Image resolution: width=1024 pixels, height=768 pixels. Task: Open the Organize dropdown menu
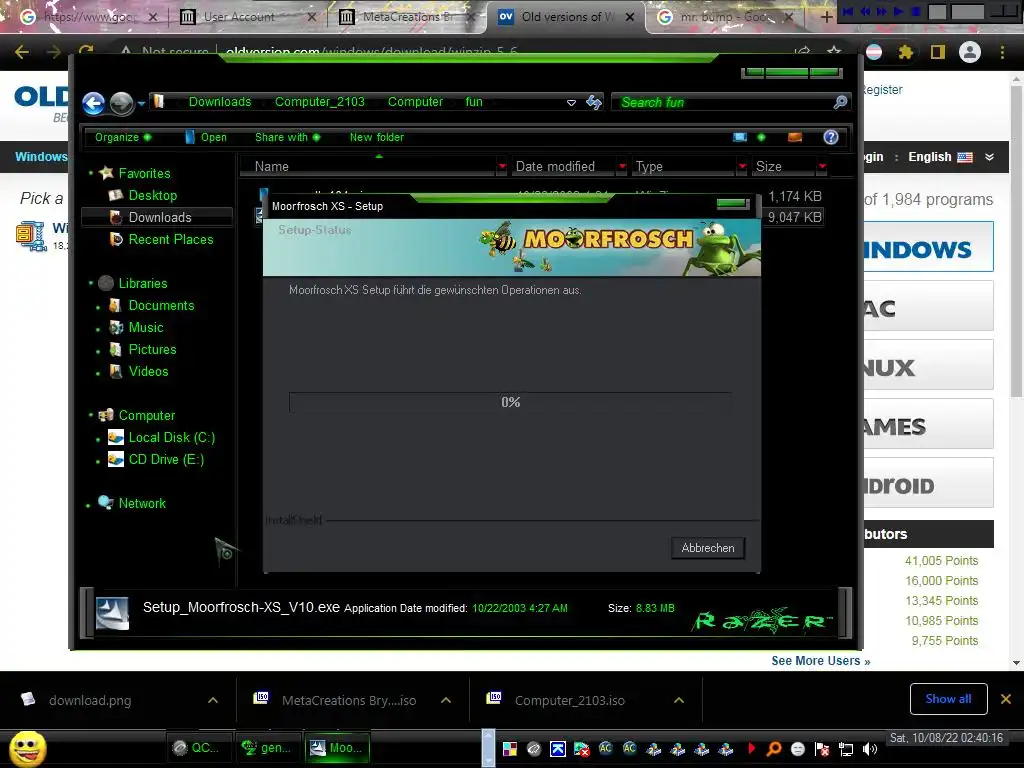123,137
